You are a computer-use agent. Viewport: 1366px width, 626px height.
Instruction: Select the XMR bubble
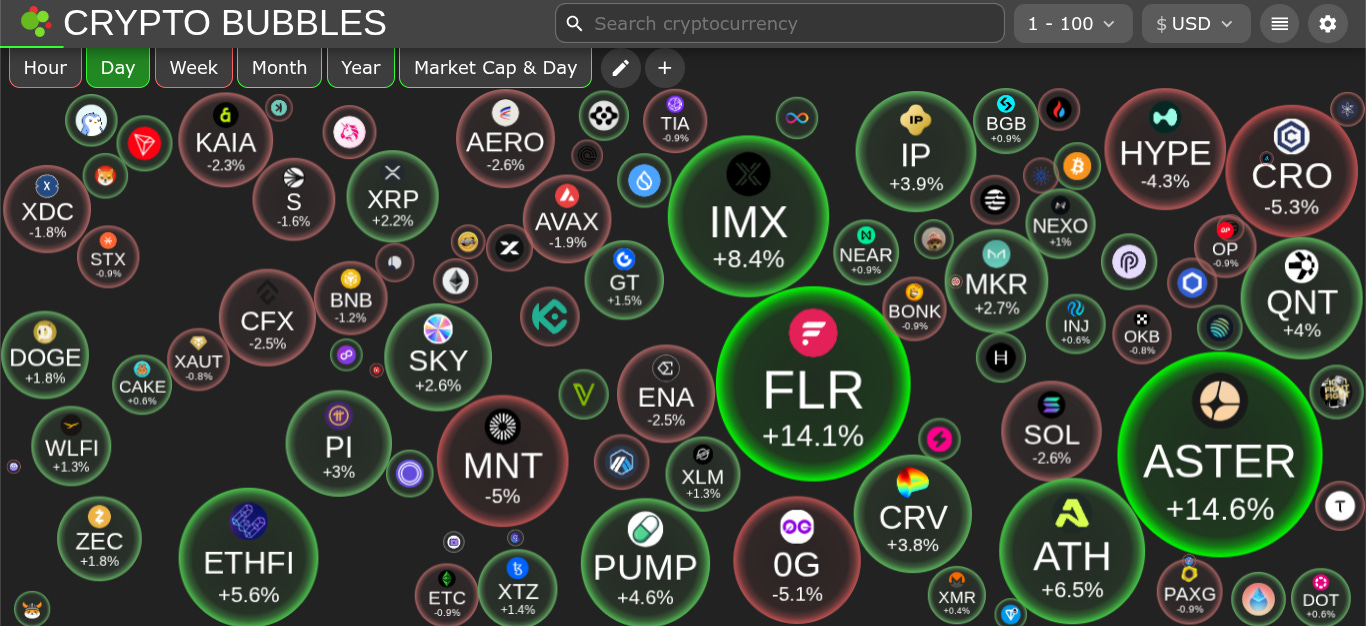tap(957, 595)
